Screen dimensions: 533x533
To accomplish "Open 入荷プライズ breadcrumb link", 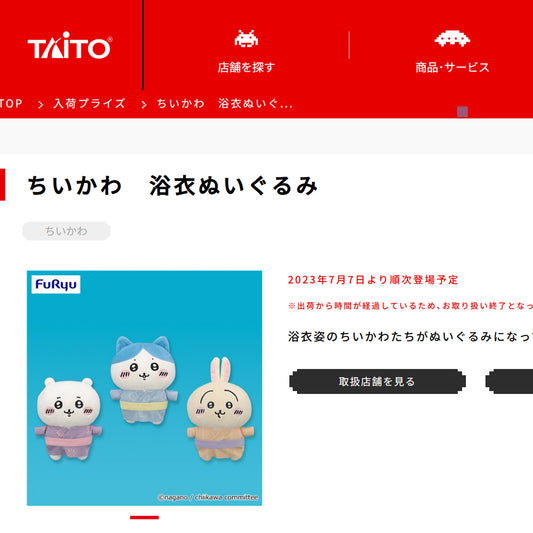I will (x=89, y=103).
